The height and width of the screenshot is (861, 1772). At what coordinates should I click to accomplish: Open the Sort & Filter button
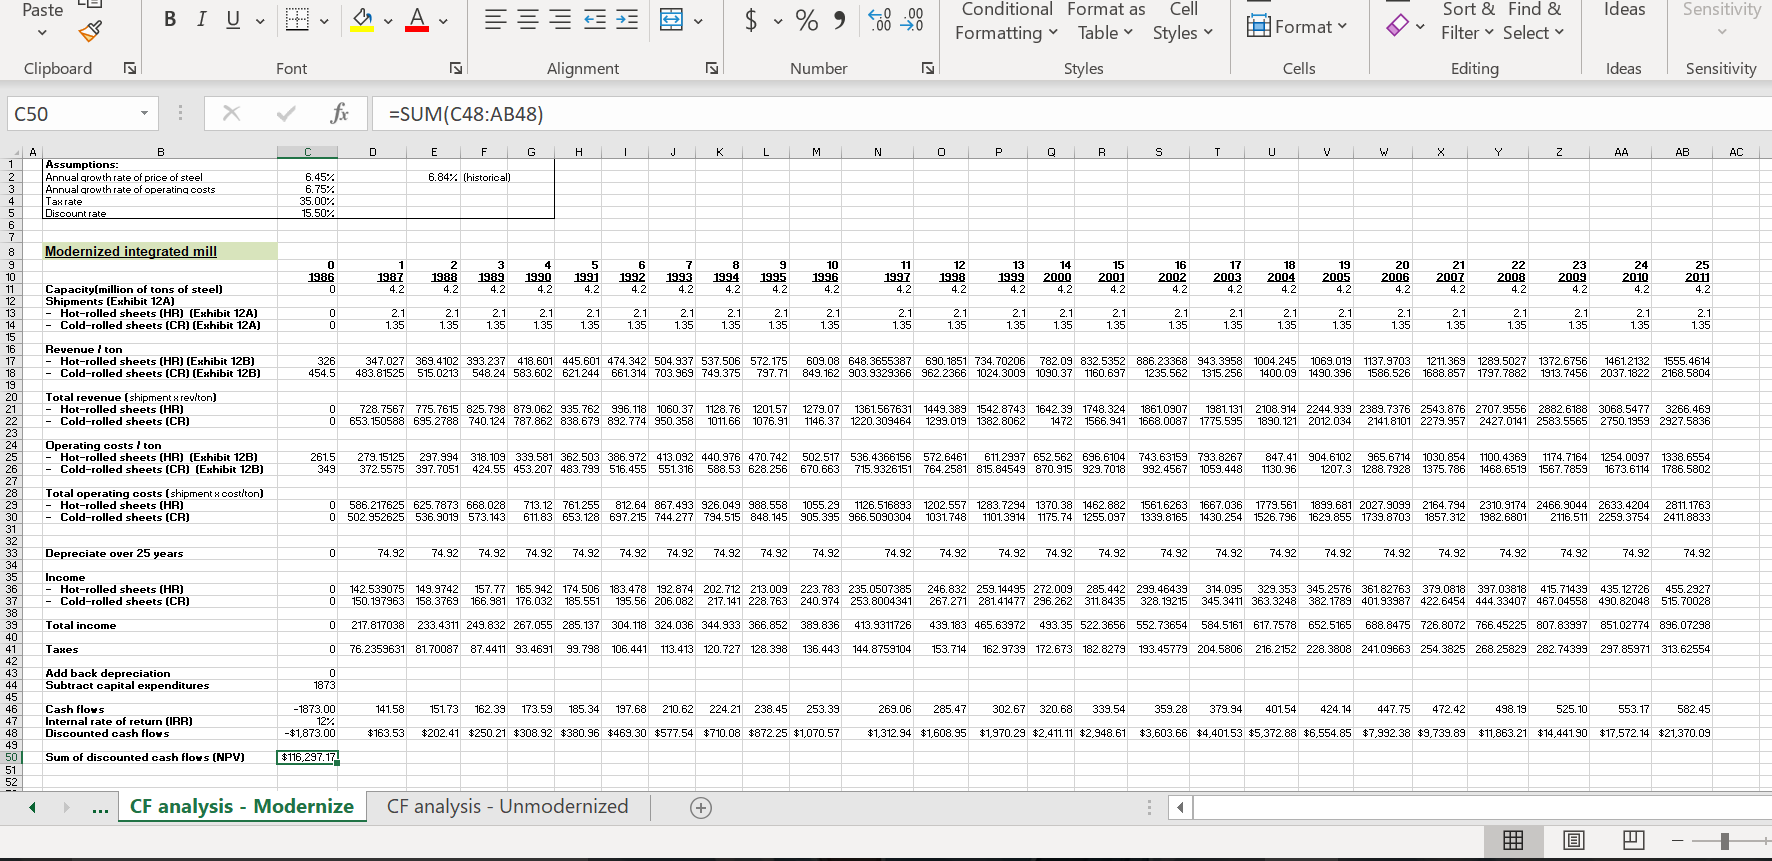[1468, 21]
